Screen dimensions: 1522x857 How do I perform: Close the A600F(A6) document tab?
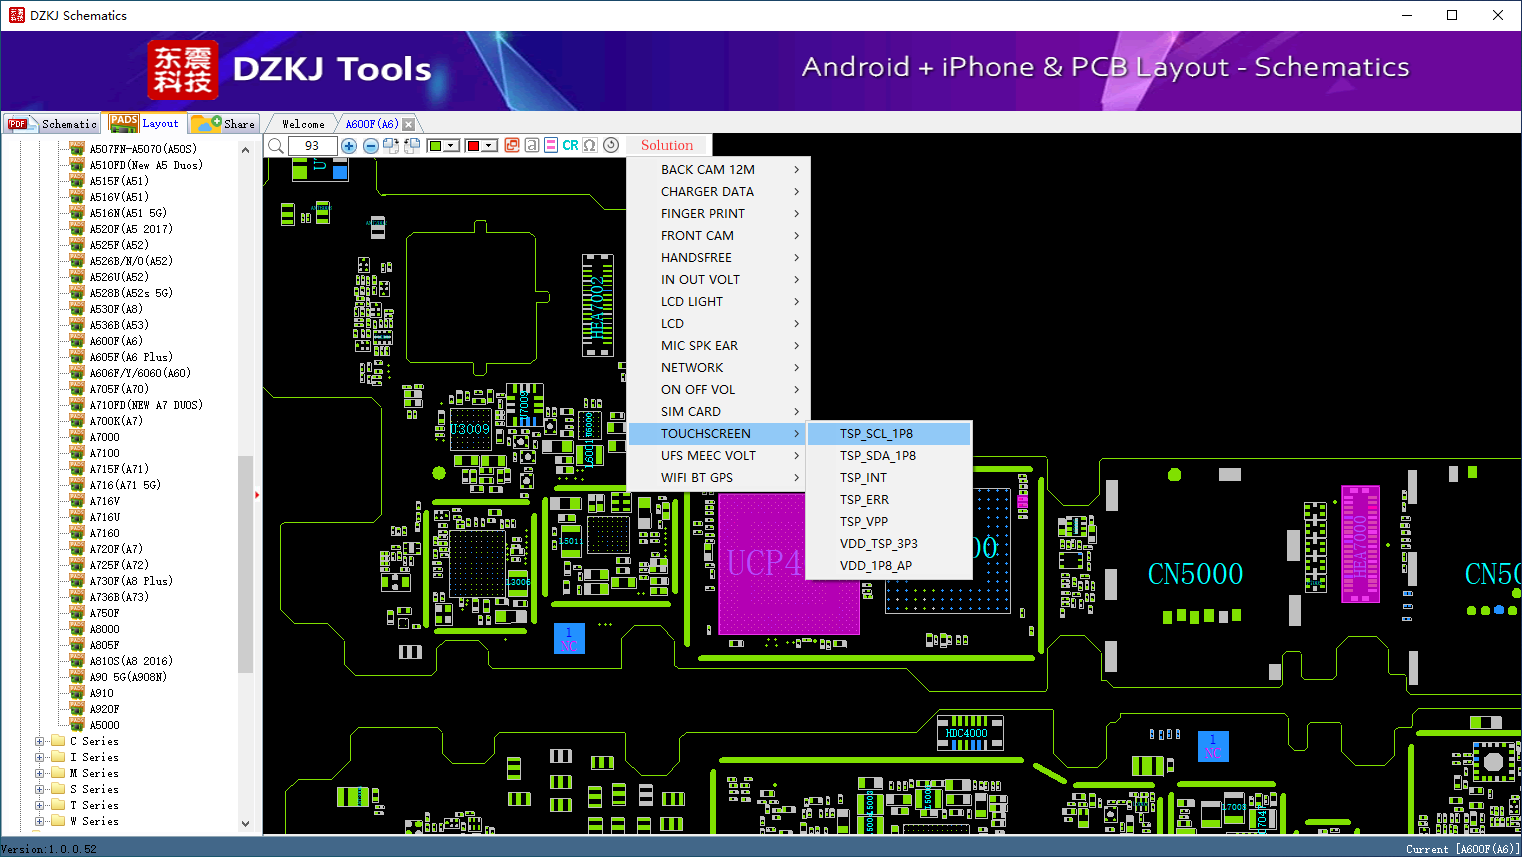(x=408, y=125)
